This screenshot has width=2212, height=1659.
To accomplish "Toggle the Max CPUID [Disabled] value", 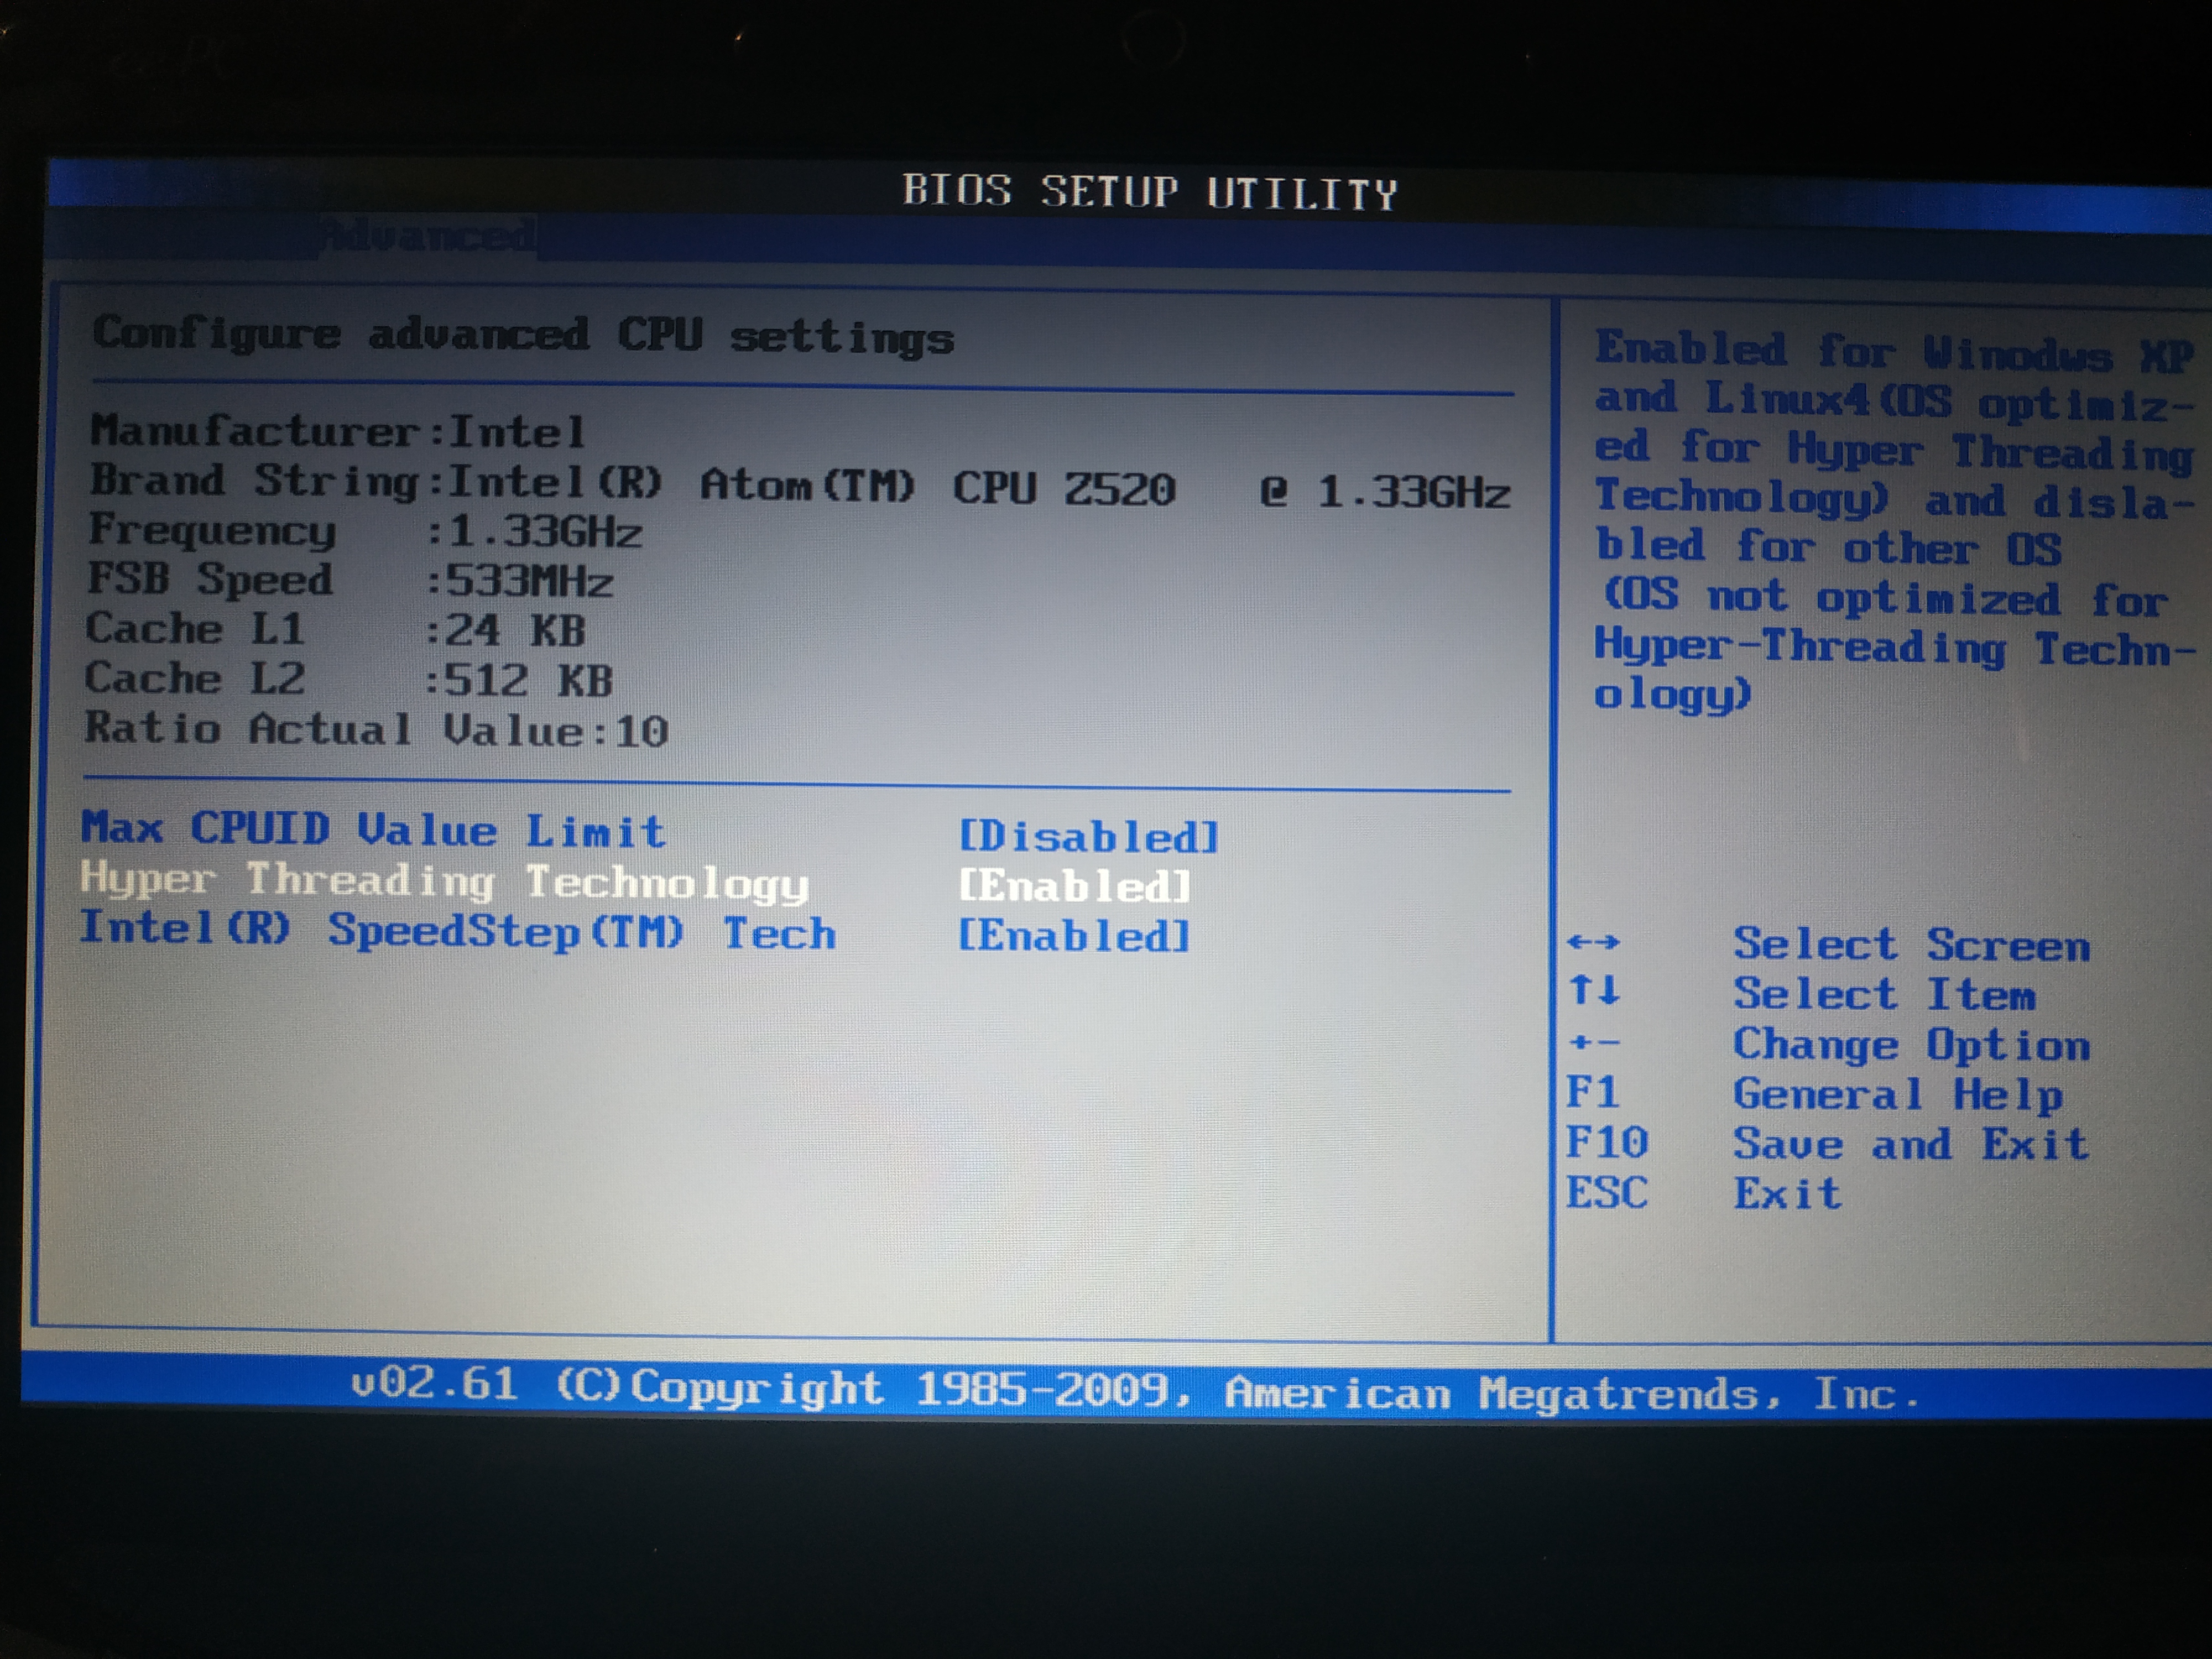I will [1088, 837].
